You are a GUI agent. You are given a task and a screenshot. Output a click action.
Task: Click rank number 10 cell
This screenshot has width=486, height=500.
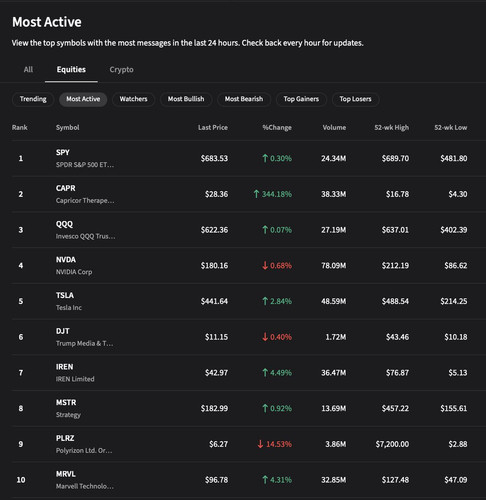[x=21, y=480]
